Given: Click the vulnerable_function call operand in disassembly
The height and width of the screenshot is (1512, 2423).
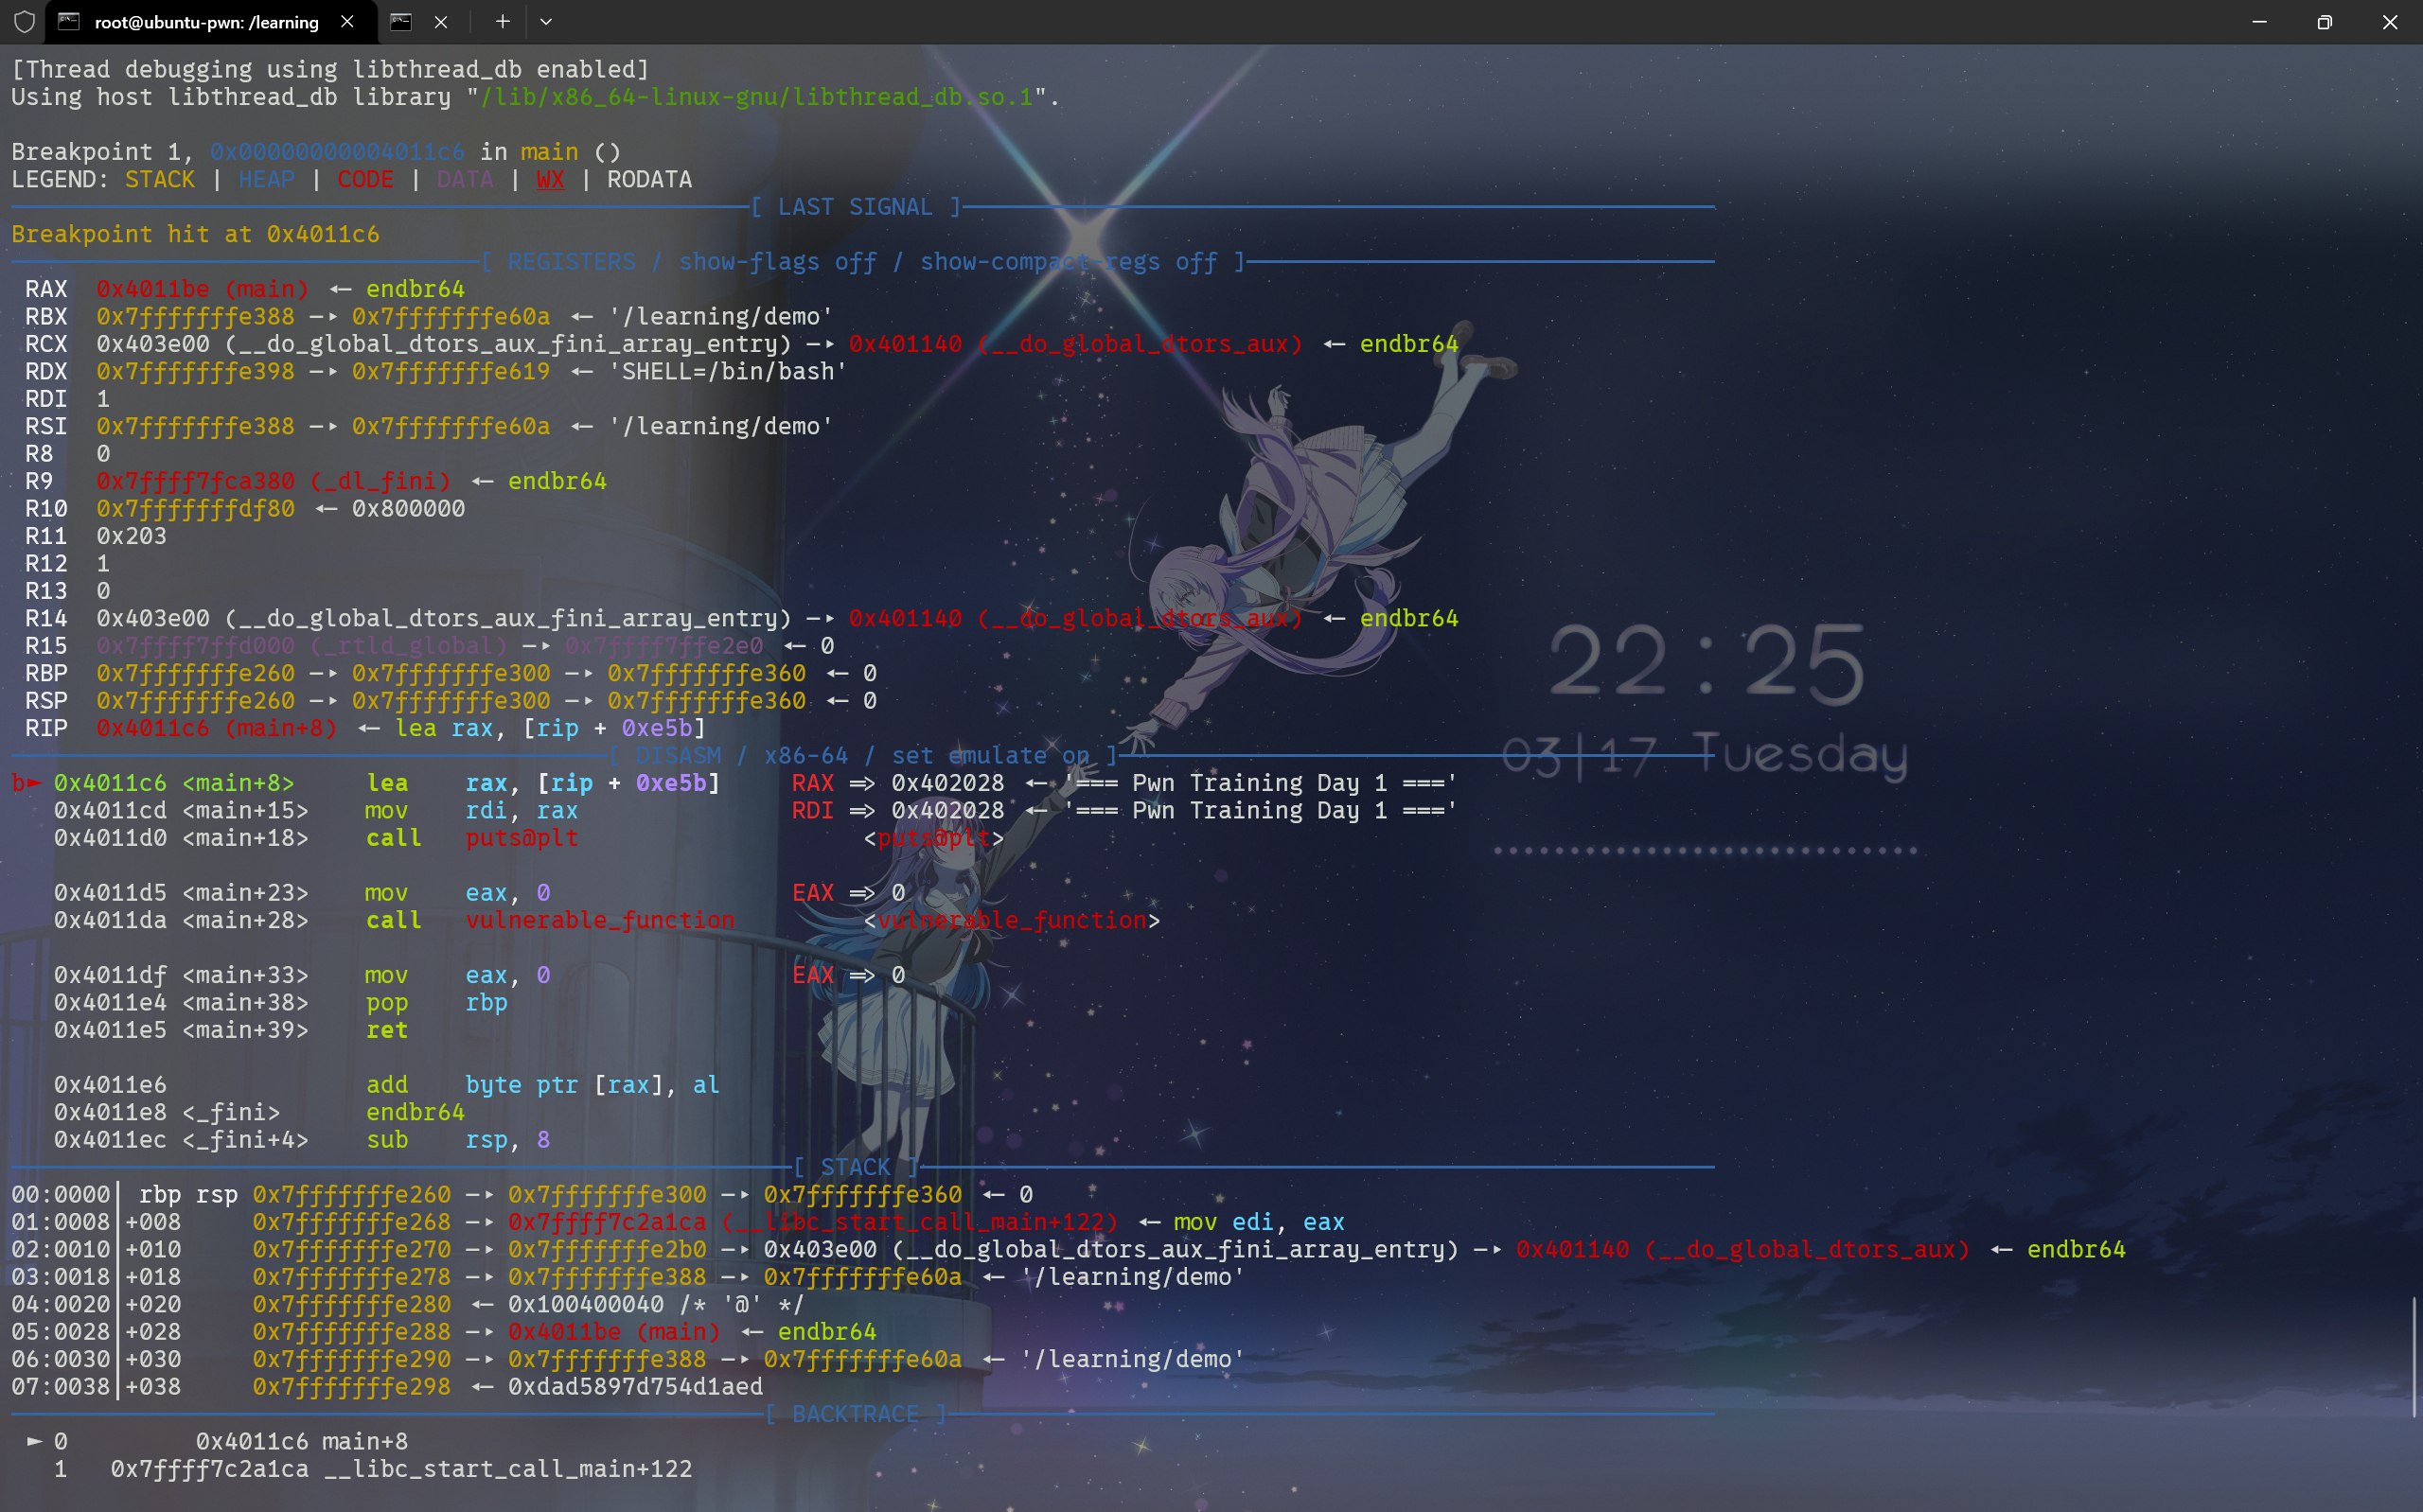Looking at the screenshot, I should coord(600,920).
